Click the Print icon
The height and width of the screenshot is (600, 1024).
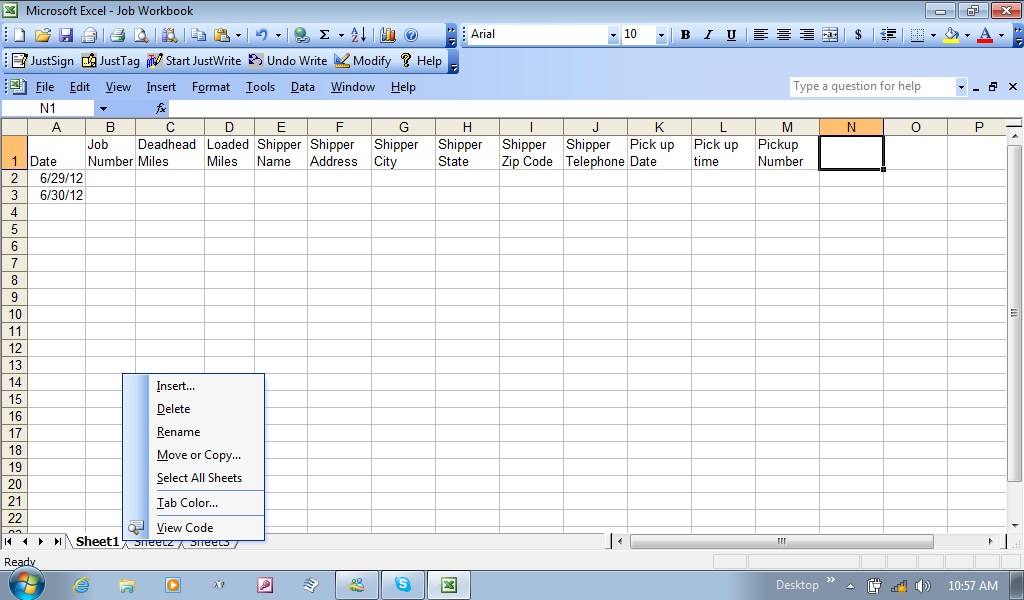point(117,35)
